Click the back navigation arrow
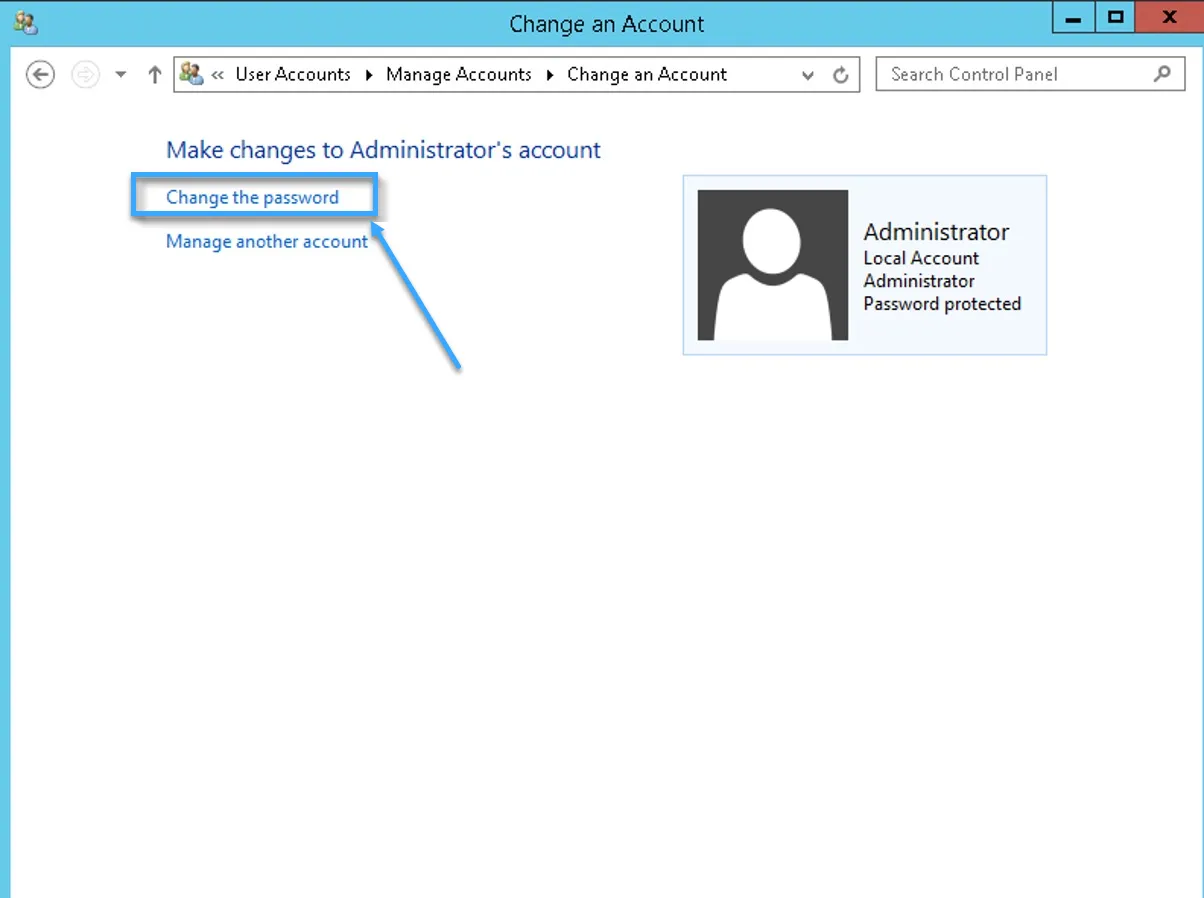The width and height of the screenshot is (1204, 898). (x=40, y=75)
